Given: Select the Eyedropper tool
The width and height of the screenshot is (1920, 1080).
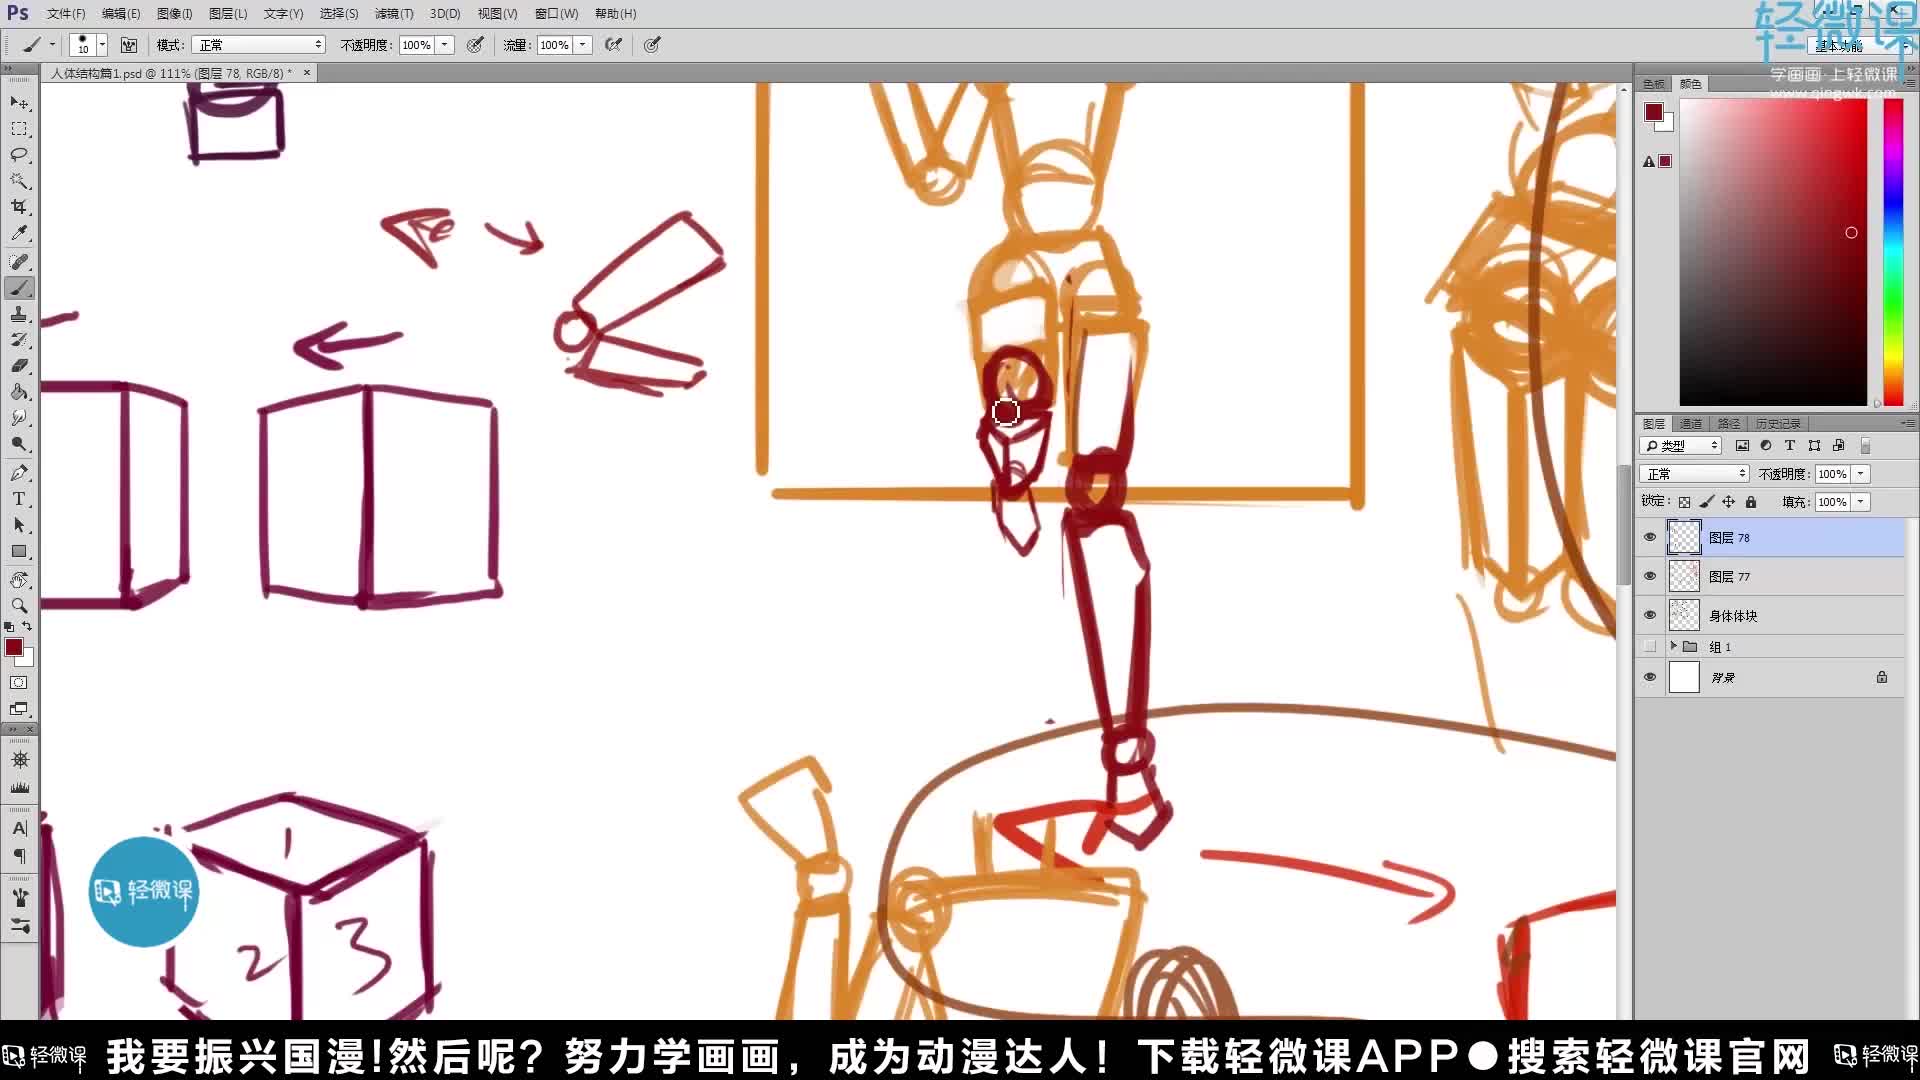Looking at the screenshot, I should 20,232.
